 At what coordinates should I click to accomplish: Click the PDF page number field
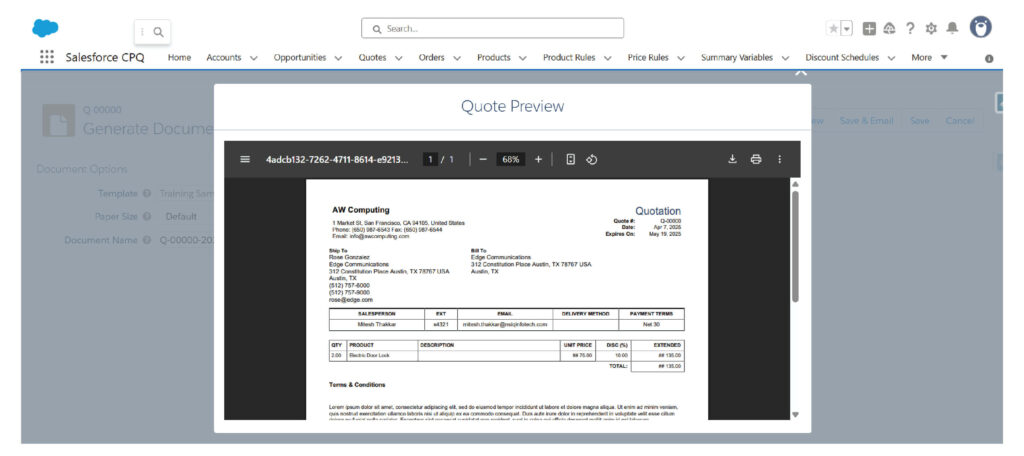click(x=430, y=159)
